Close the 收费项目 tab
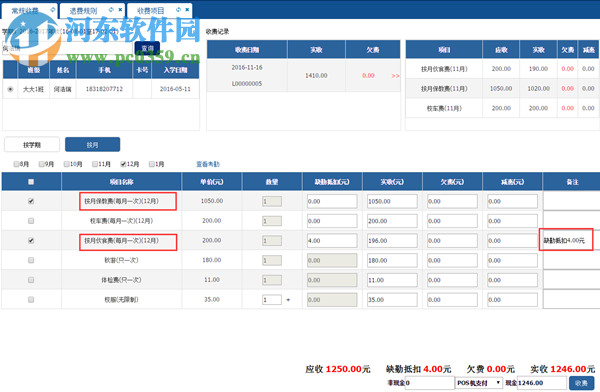 (x=187, y=10)
